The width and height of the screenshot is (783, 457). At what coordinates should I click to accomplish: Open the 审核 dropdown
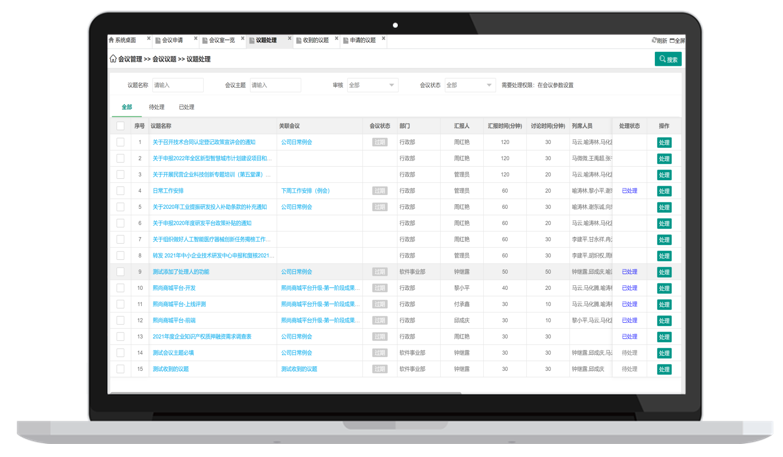pos(372,85)
